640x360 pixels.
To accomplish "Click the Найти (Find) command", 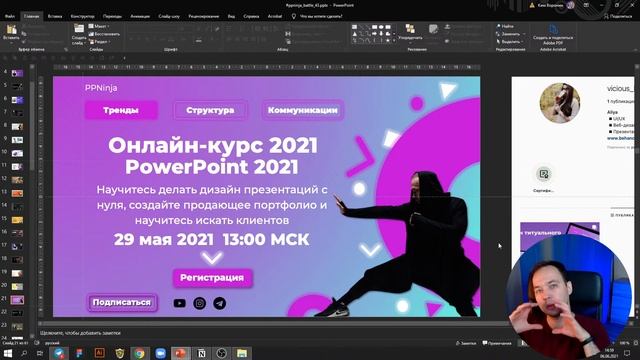I will pyautogui.click(x=505, y=26).
